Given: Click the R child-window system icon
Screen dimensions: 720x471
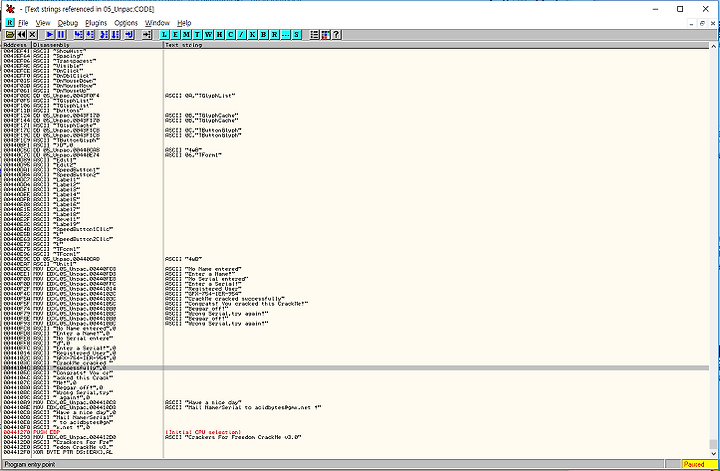Looking at the screenshot, I should [10, 22].
